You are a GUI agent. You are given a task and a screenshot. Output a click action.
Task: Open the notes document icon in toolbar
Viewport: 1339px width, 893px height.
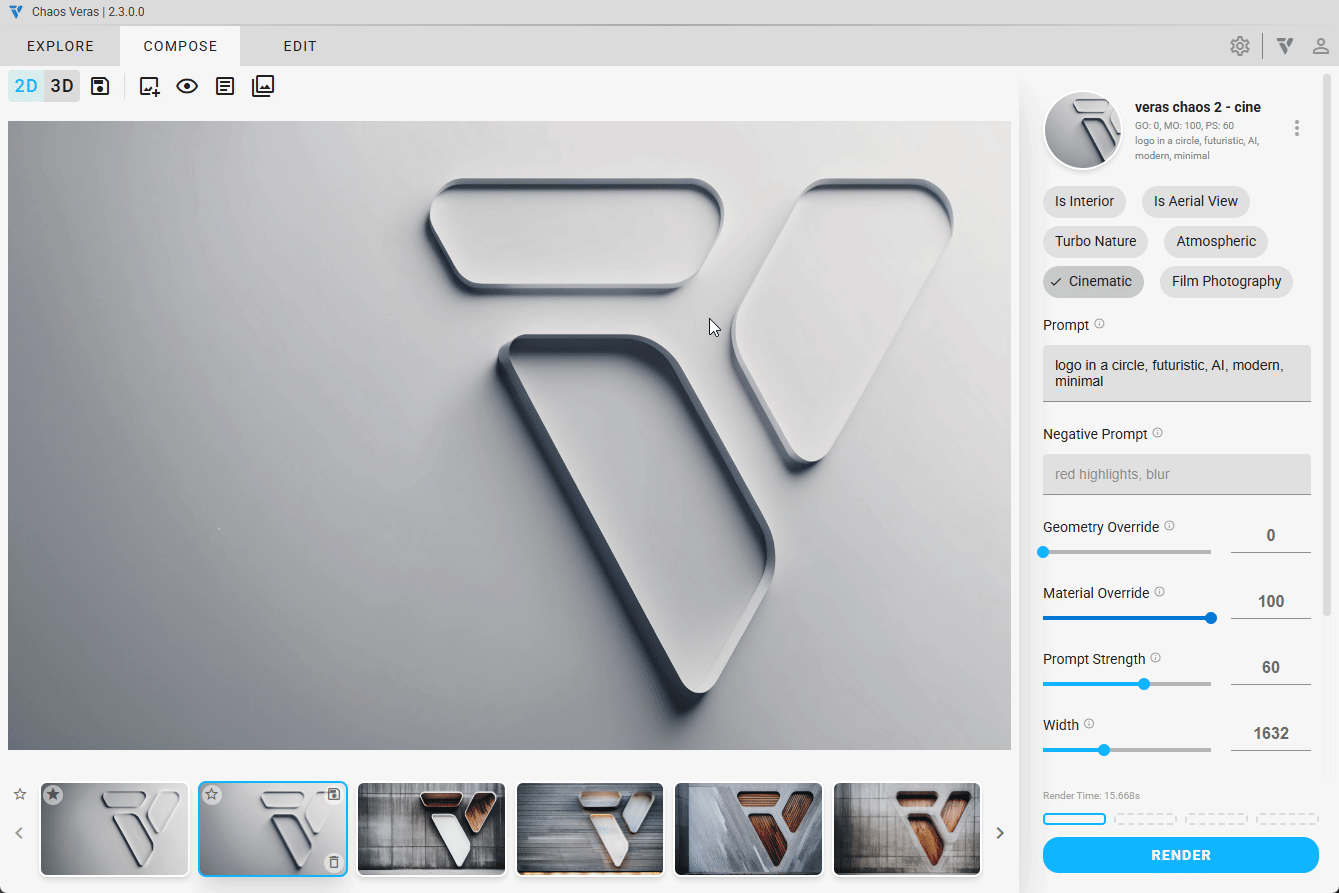tap(225, 86)
